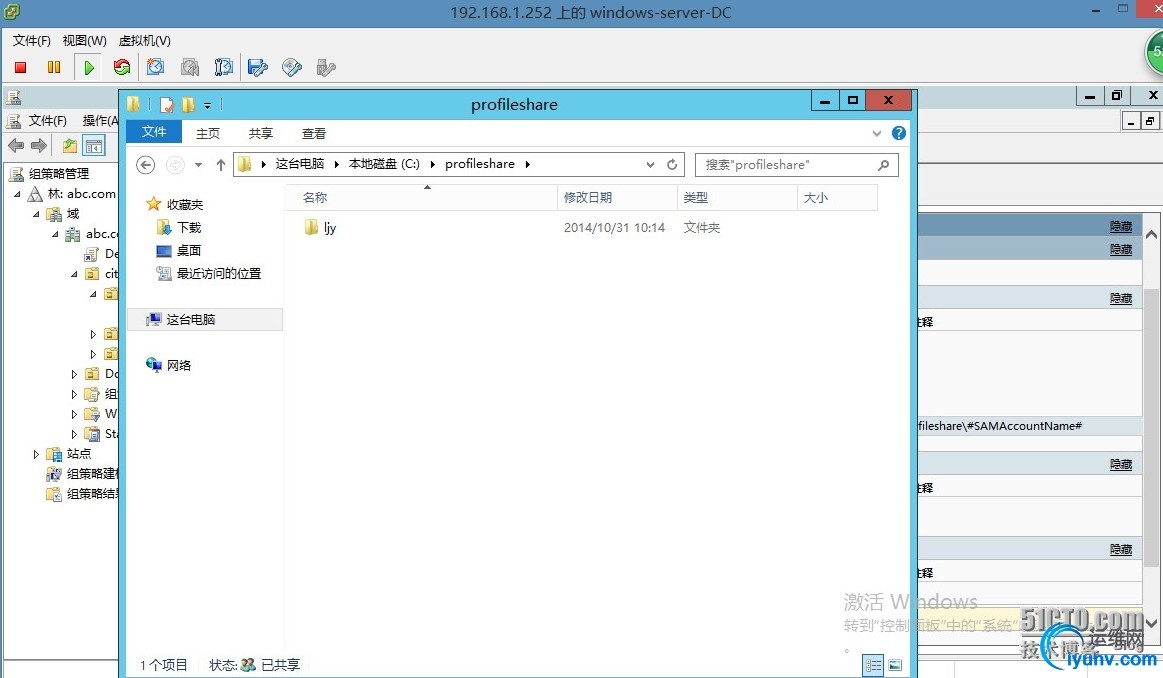The width and height of the screenshot is (1163, 678).
Task: Click the USB device connection icon
Action: coord(326,68)
